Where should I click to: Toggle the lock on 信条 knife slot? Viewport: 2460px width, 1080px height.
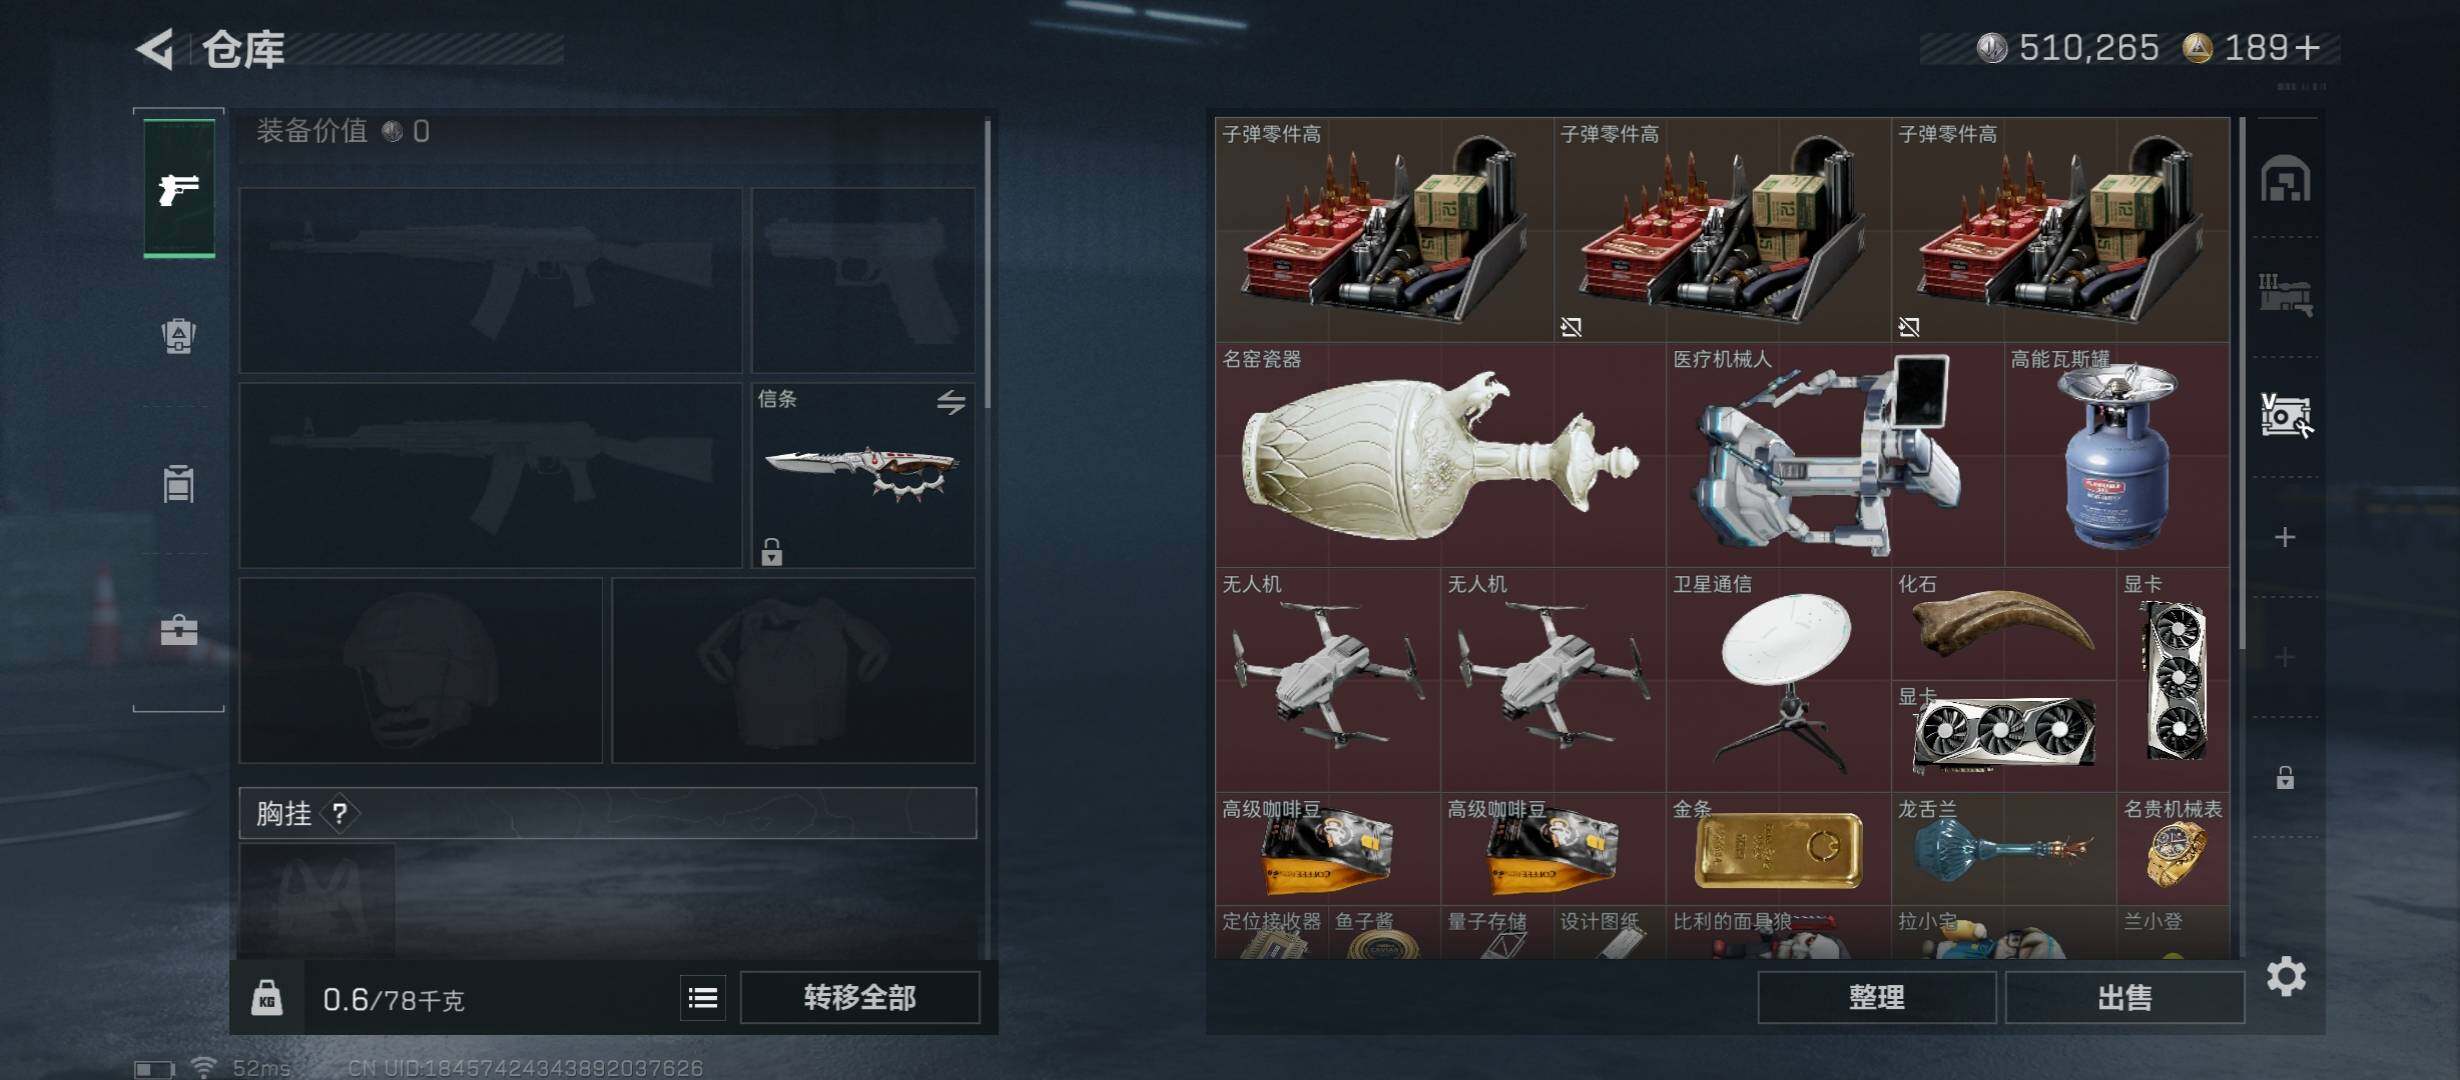point(771,551)
